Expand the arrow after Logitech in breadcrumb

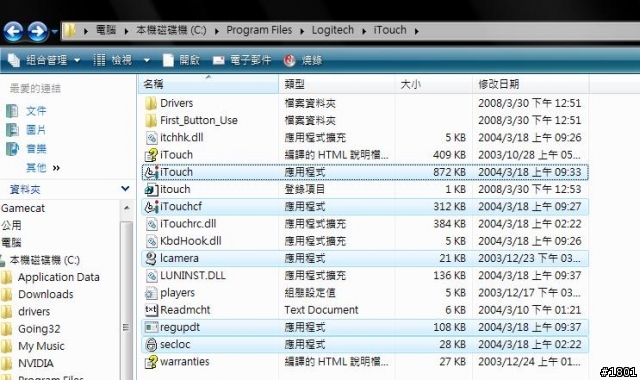pos(364,31)
